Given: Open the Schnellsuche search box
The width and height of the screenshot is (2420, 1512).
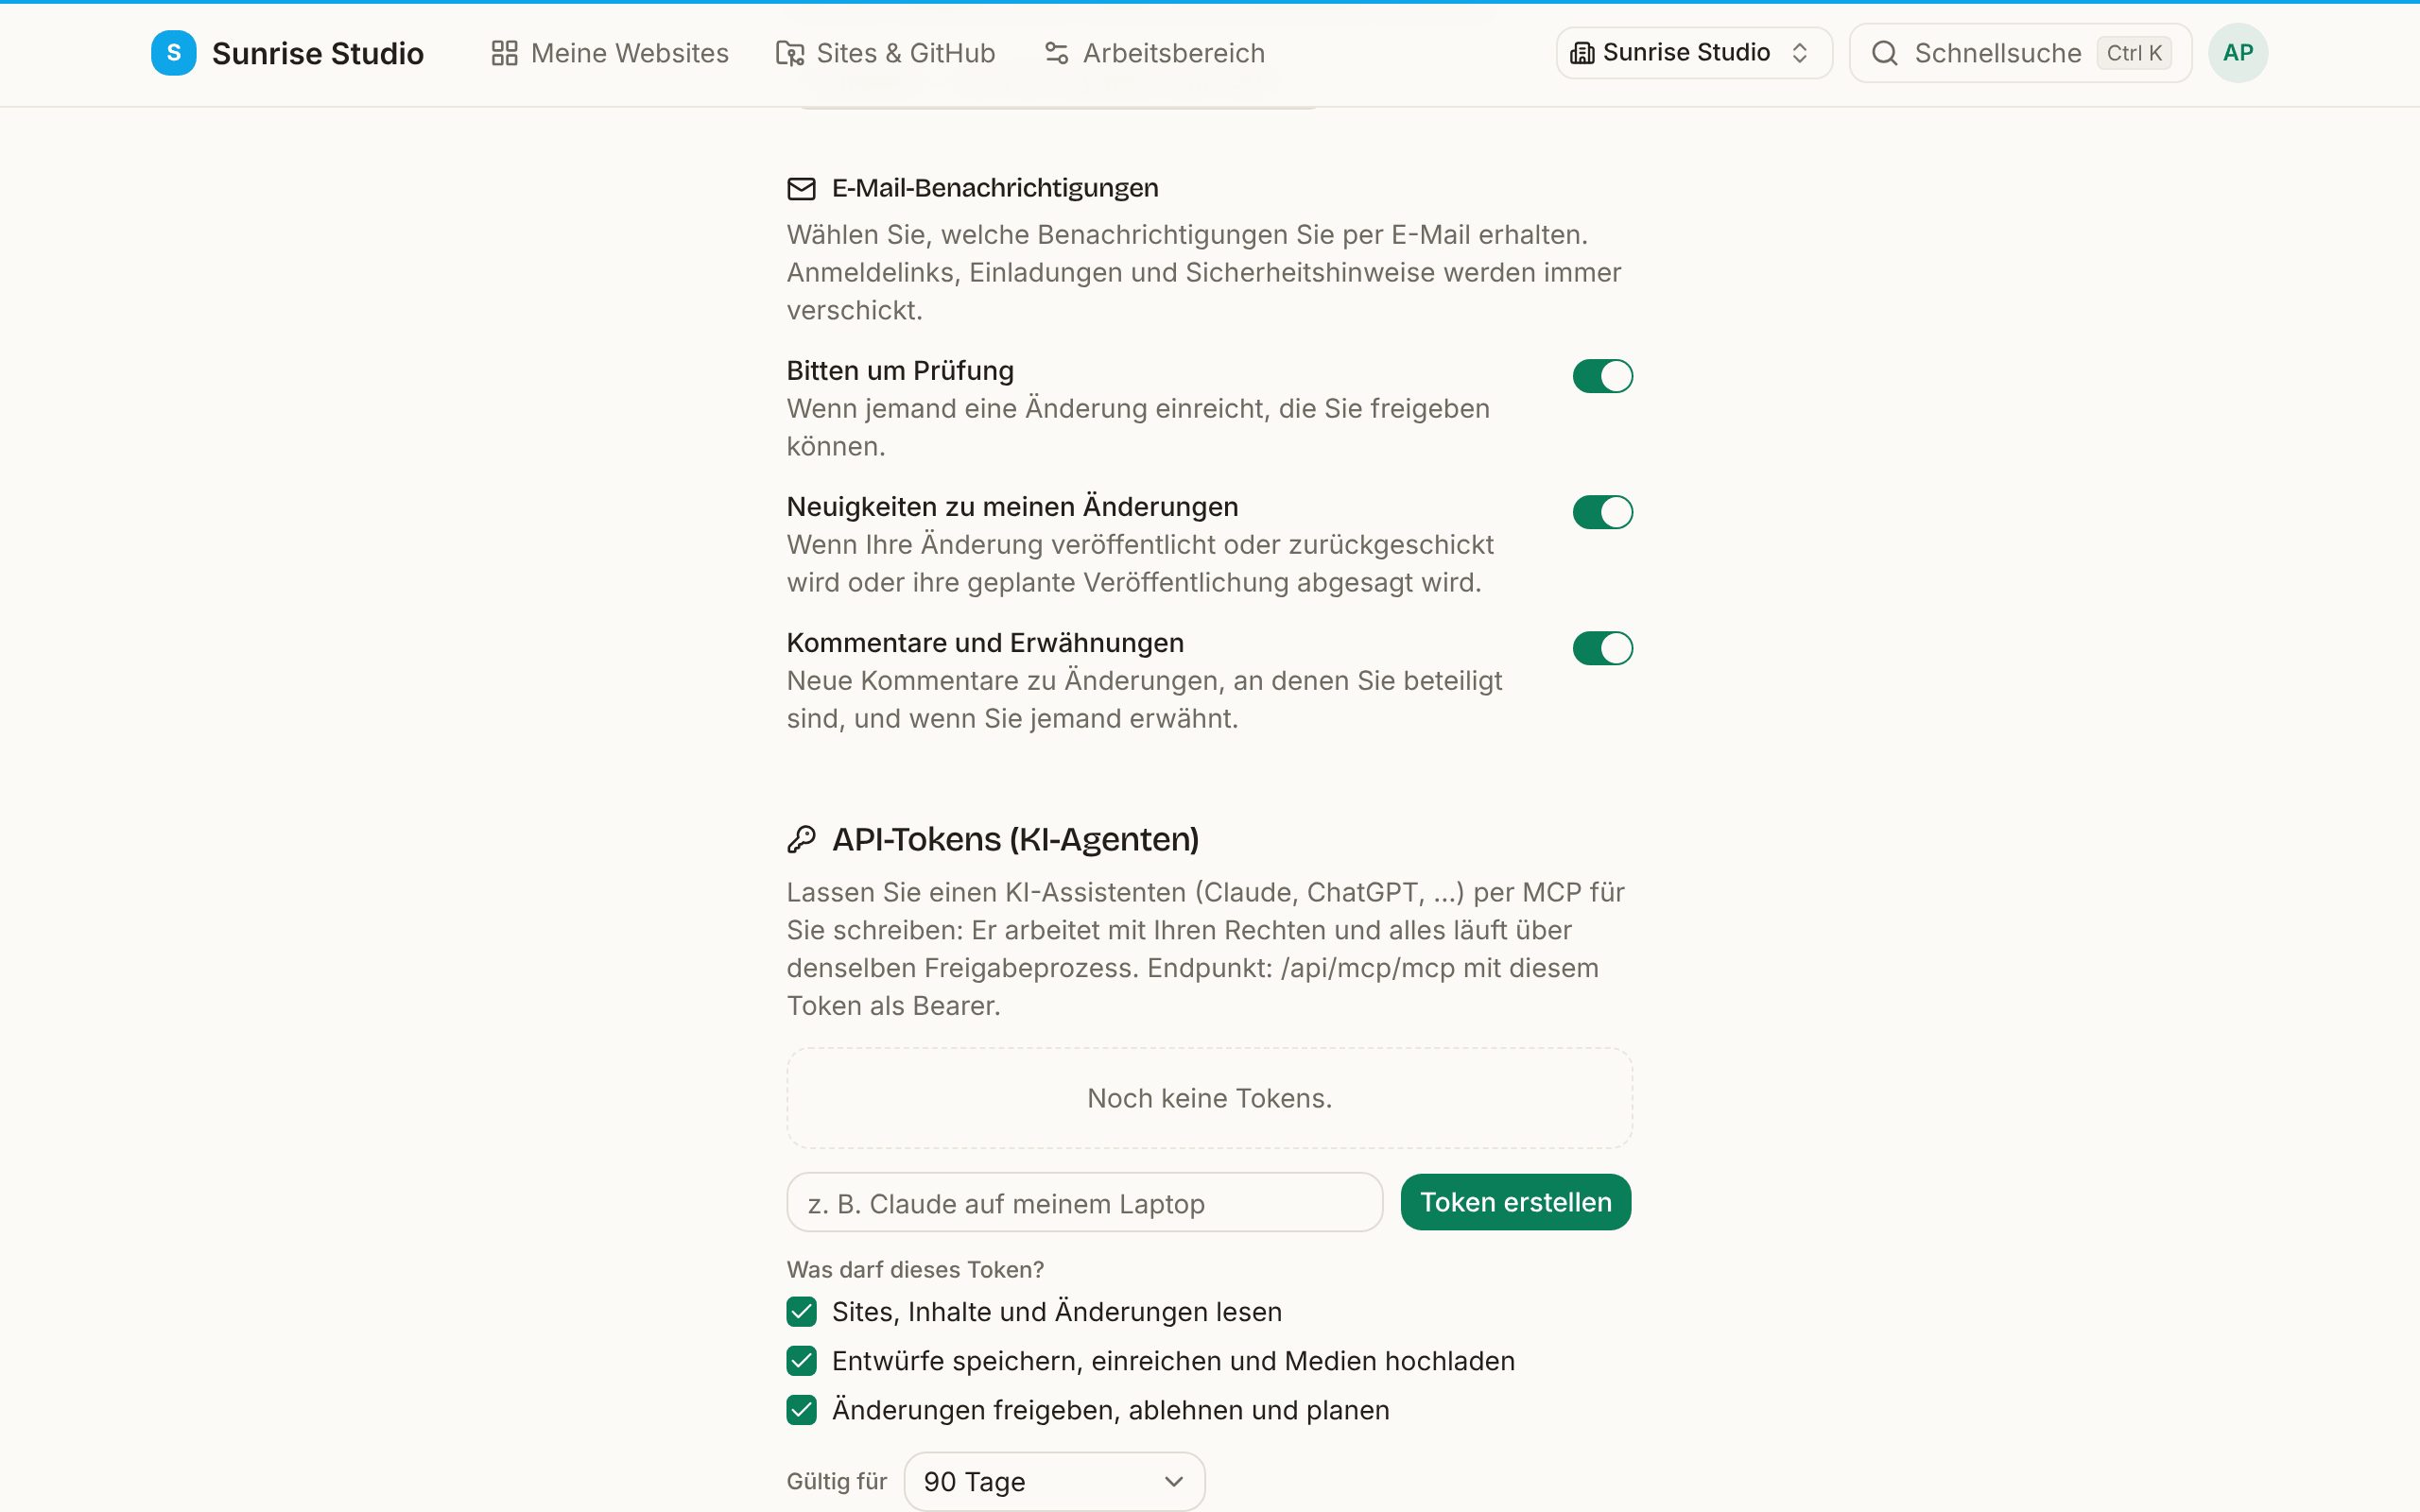Looking at the screenshot, I should tap(2020, 53).
